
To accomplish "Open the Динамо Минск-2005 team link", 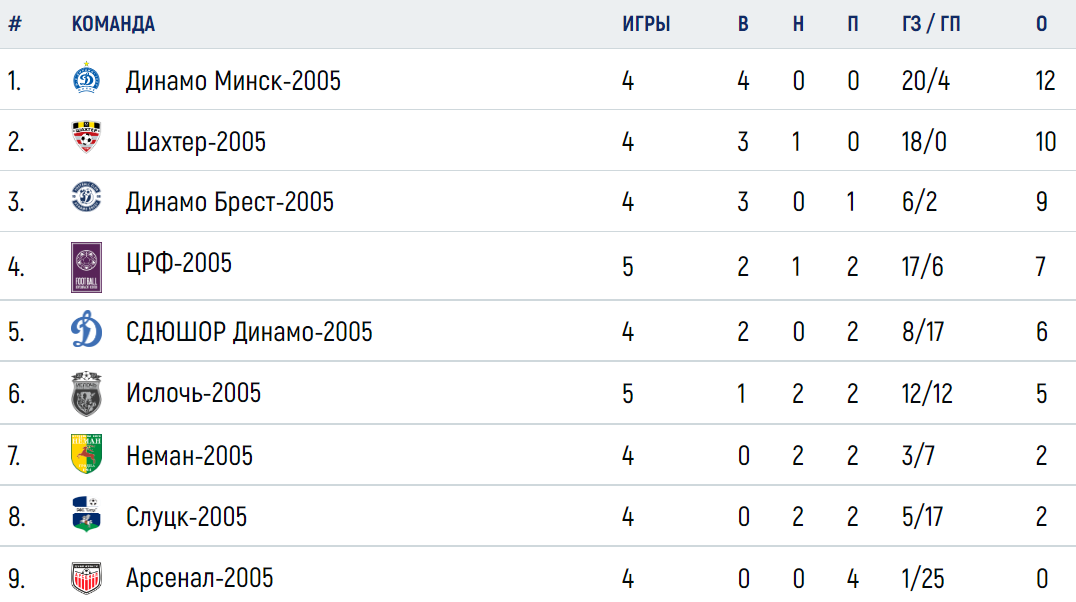I will click(233, 81).
